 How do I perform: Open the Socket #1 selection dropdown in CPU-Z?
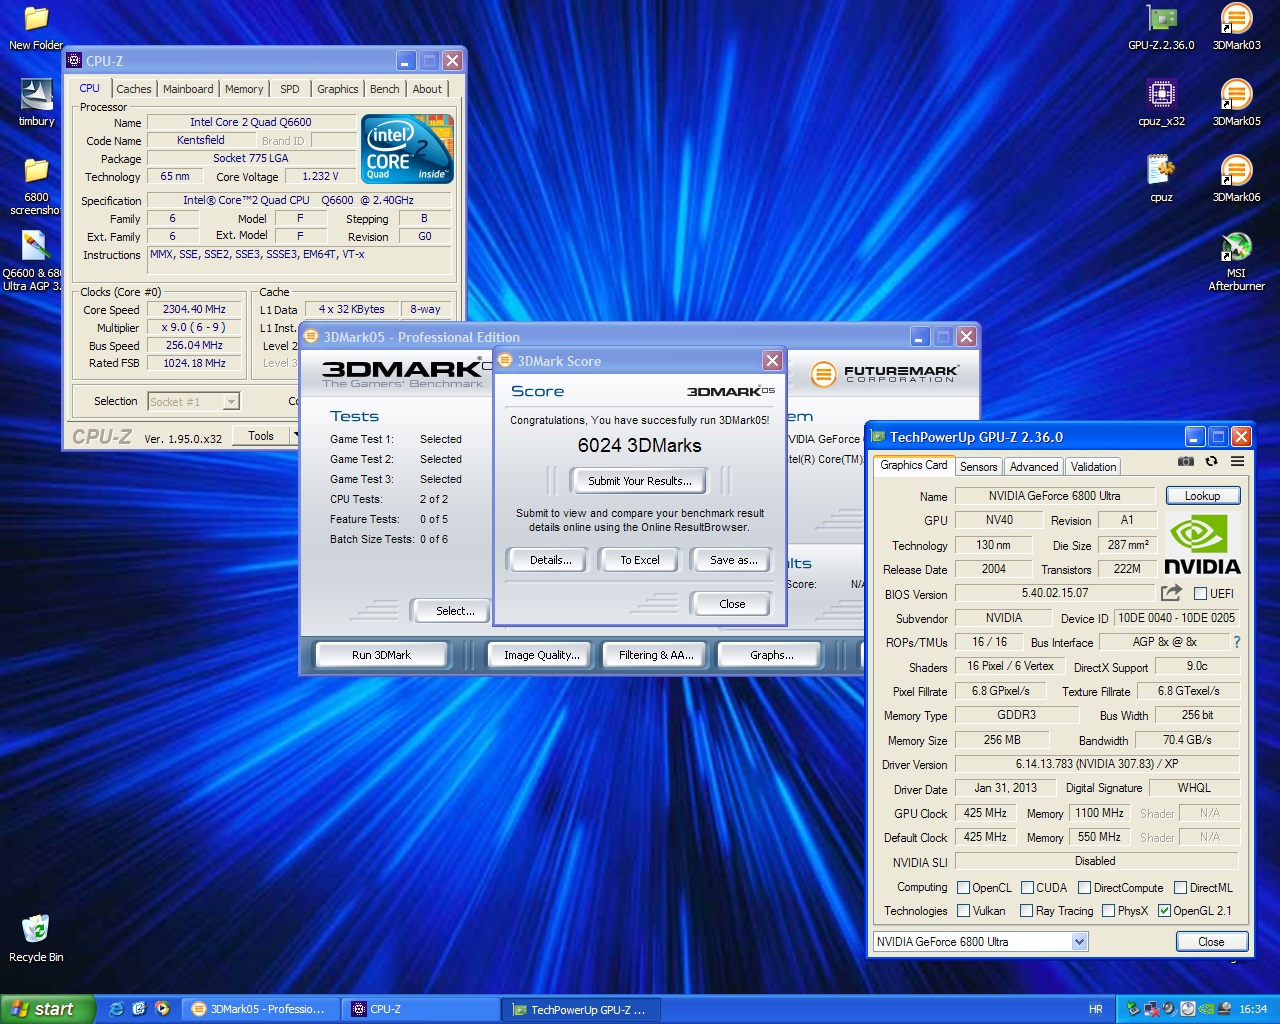coord(231,402)
